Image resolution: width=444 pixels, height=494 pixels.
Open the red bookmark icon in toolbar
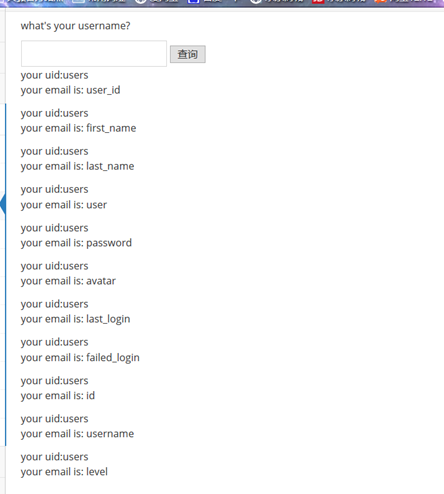[318, 1]
